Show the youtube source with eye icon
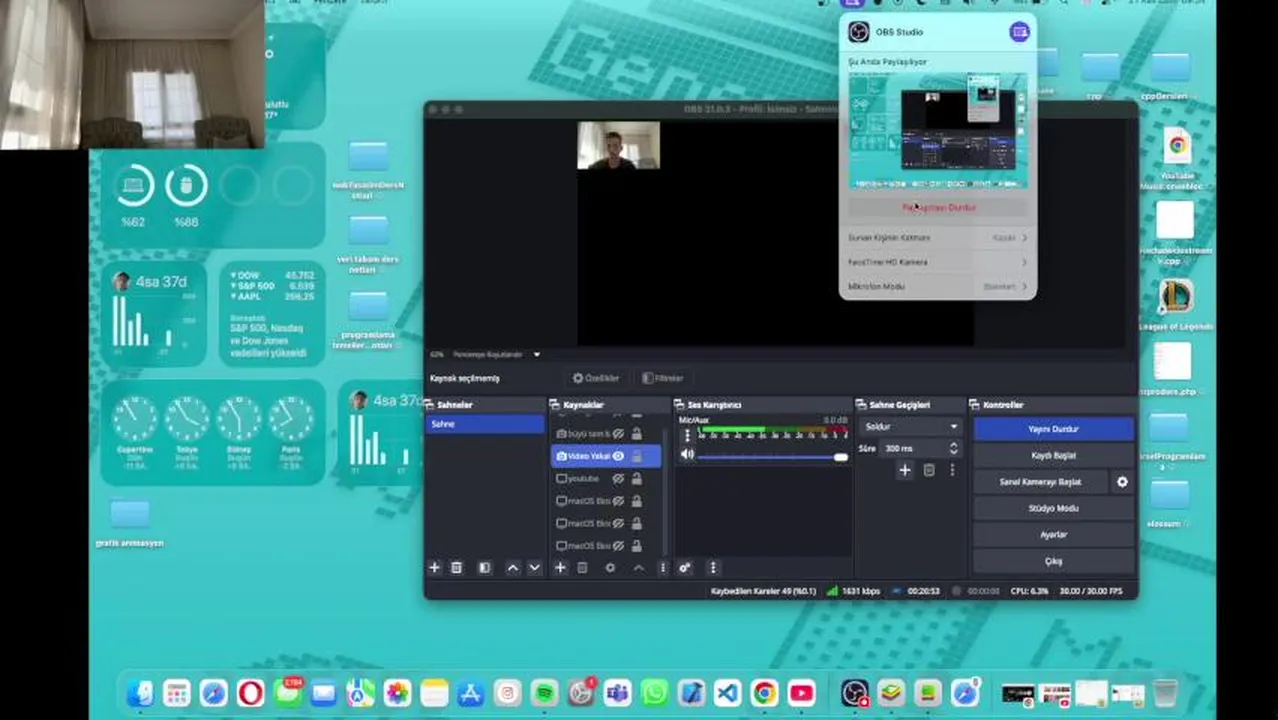The image size is (1278, 720). click(618, 479)
